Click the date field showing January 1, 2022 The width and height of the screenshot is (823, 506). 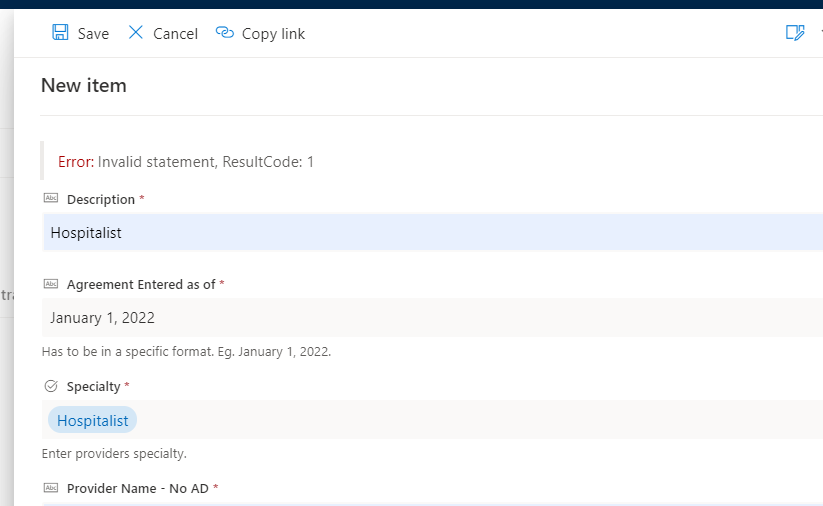(x=400, y=318)
